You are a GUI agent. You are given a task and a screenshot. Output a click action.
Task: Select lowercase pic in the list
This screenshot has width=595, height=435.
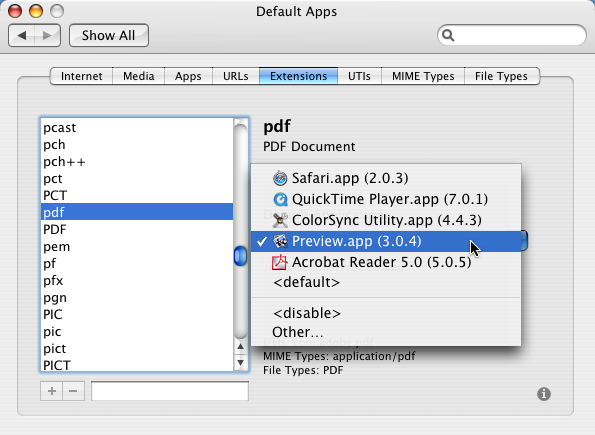tap(137, 331)
